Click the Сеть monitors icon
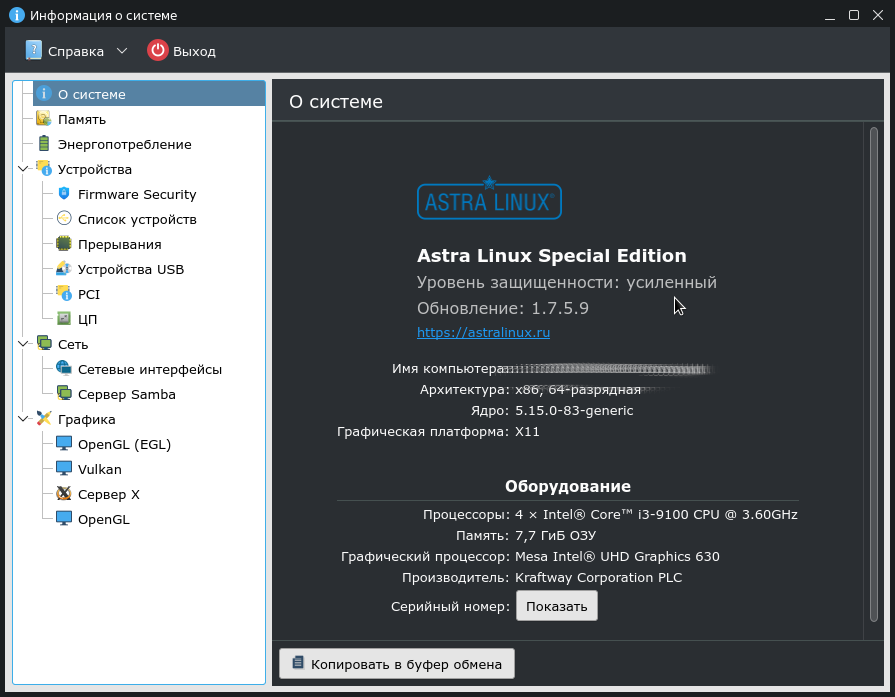 point(44,343)
